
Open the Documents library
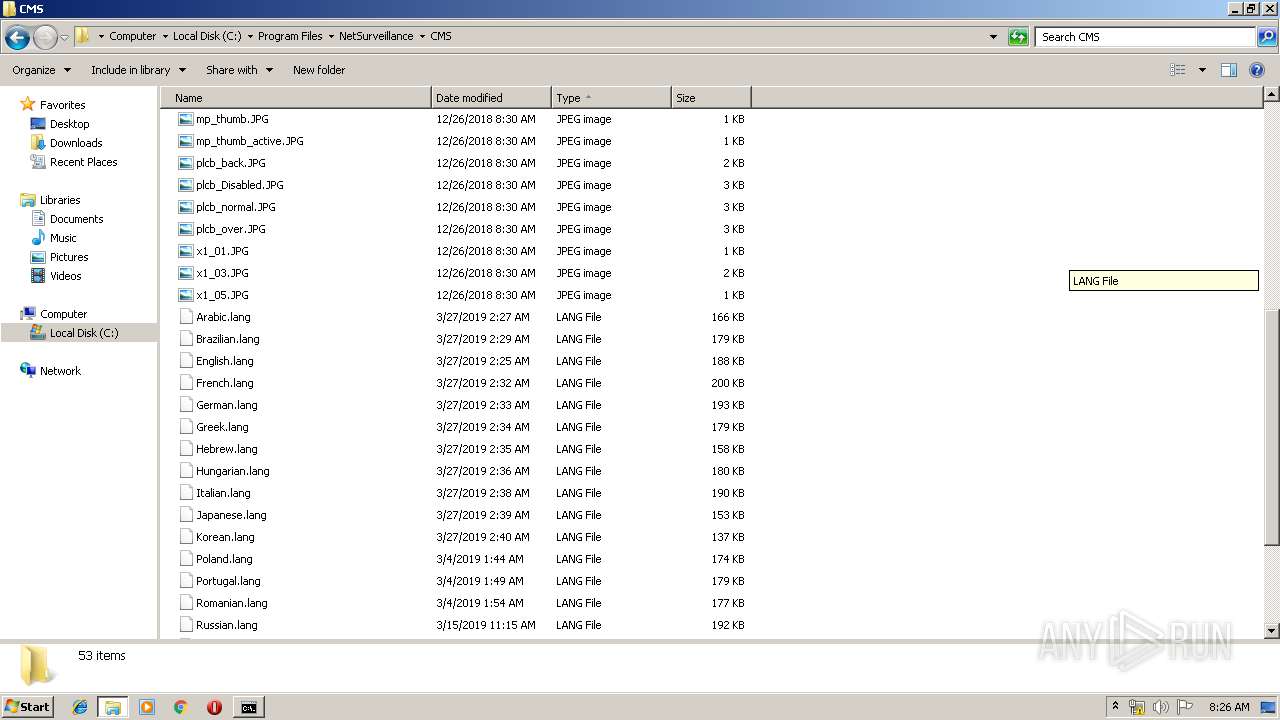(x=76, y=219)
